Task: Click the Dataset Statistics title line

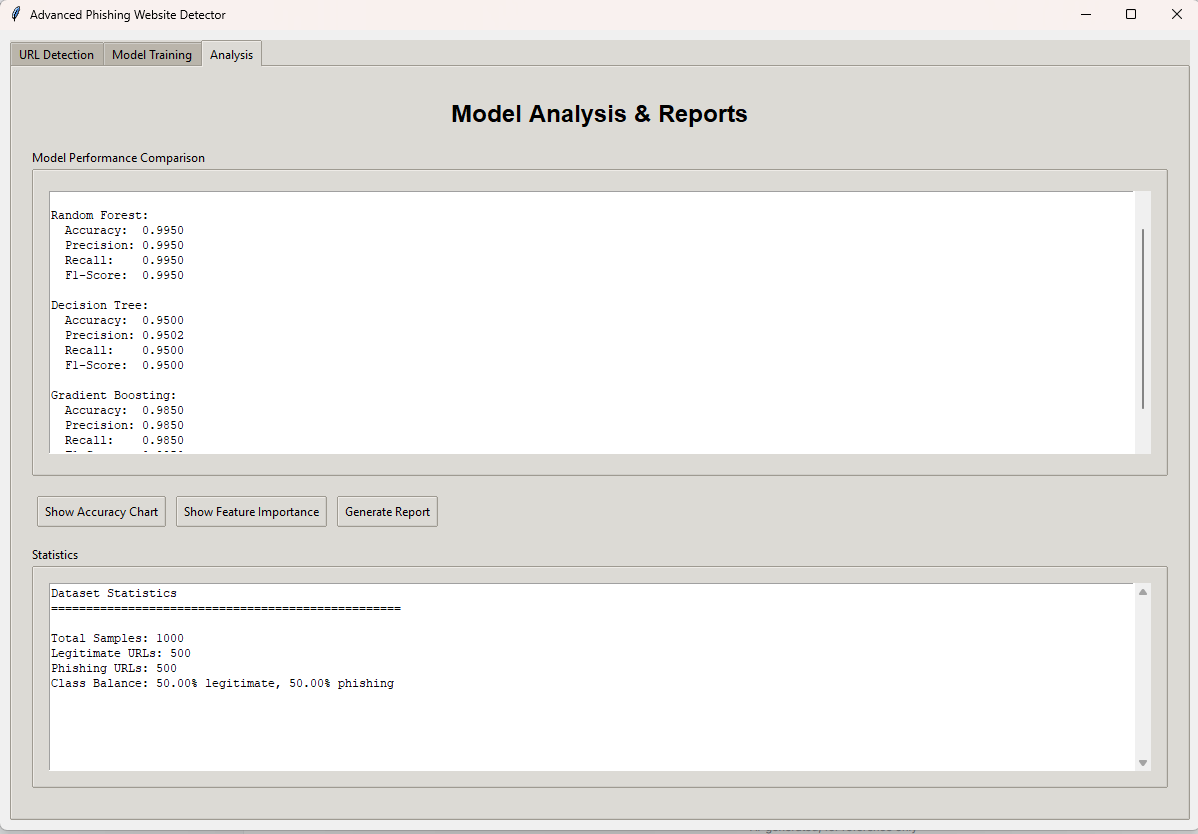Action: 113,593
